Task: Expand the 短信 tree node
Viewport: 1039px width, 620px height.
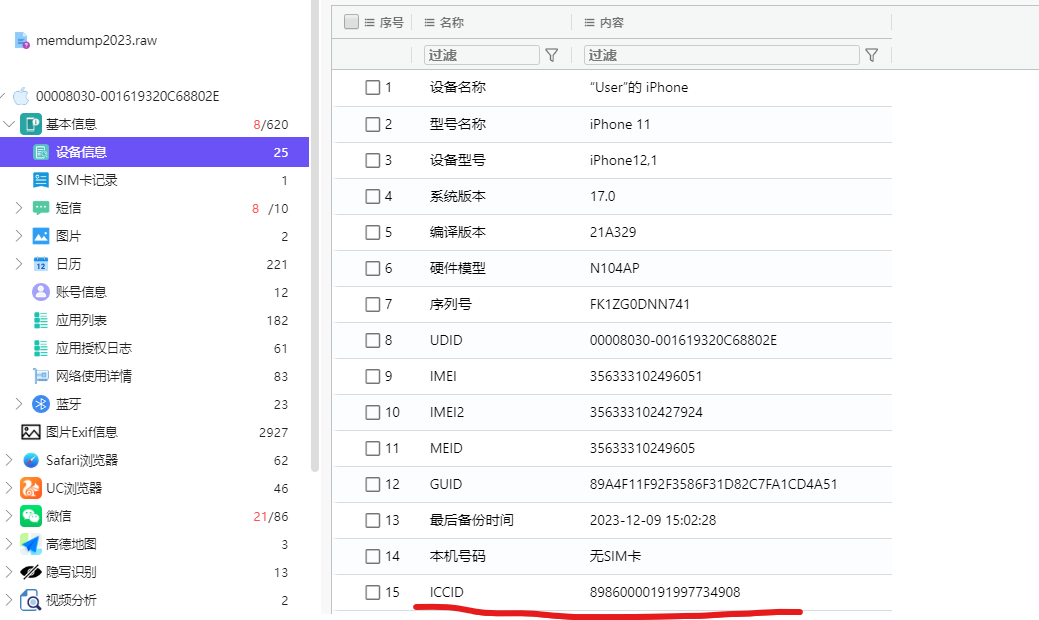Action: click(x=19, y=208)
